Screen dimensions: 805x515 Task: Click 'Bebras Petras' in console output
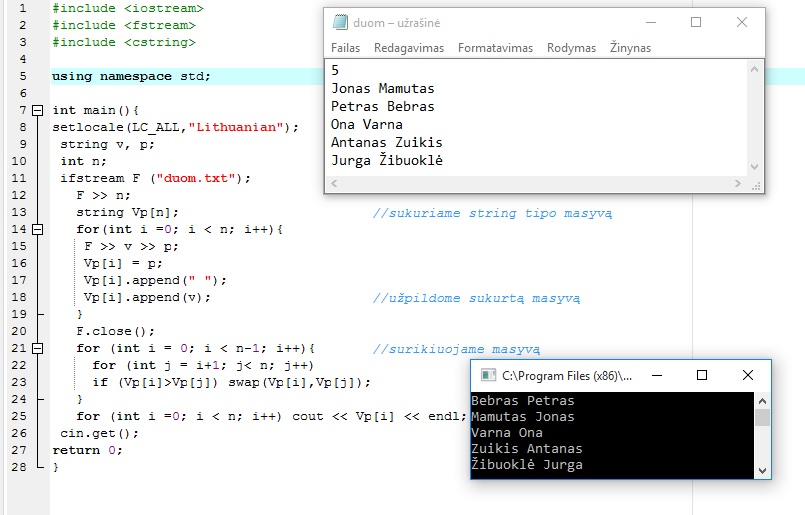tap(523, 400)
